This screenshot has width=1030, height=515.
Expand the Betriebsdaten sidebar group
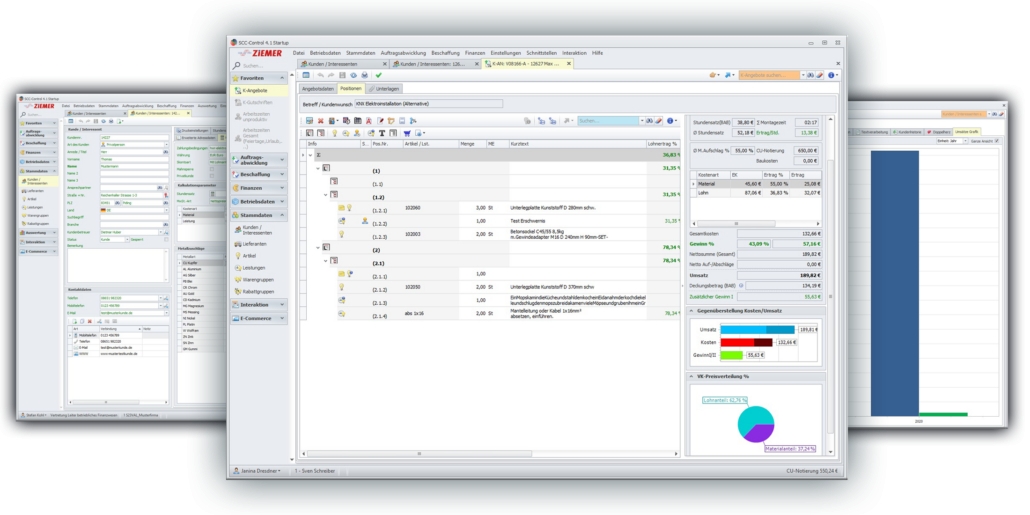[x=282, y=202]
